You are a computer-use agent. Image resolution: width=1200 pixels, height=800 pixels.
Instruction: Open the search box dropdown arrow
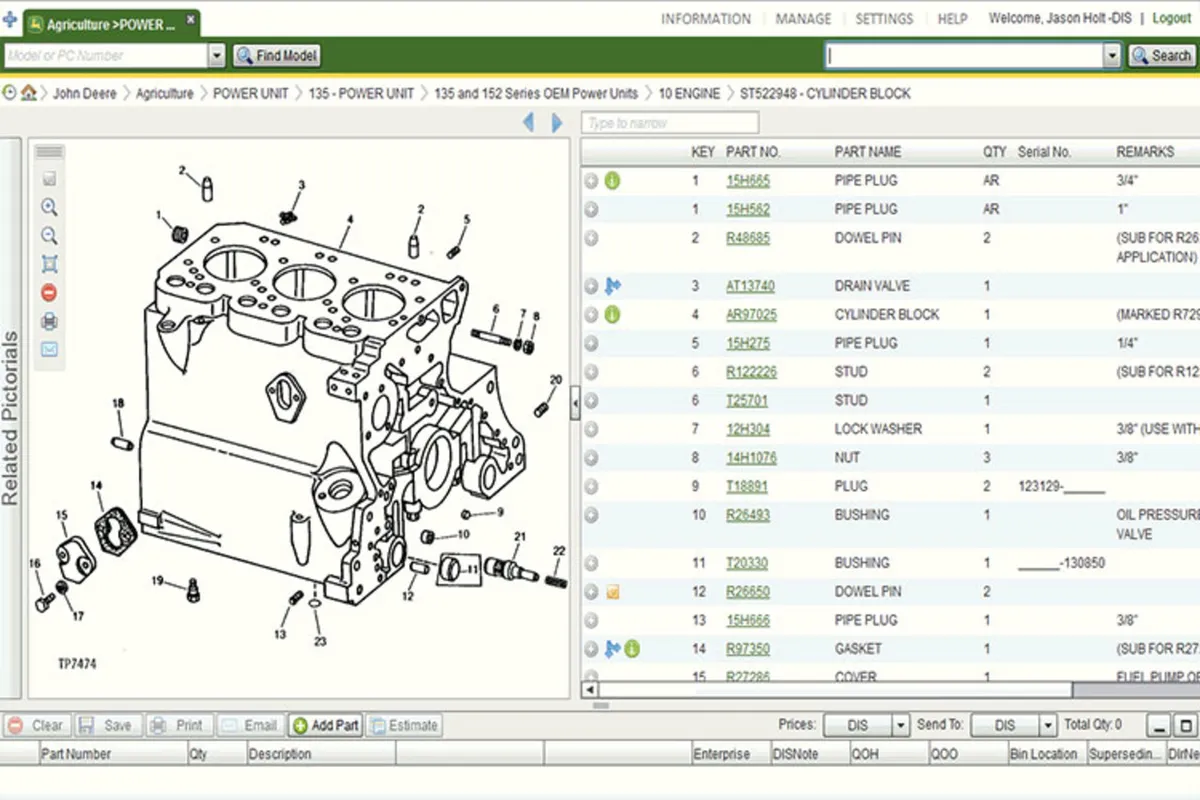coord(1112,56)
